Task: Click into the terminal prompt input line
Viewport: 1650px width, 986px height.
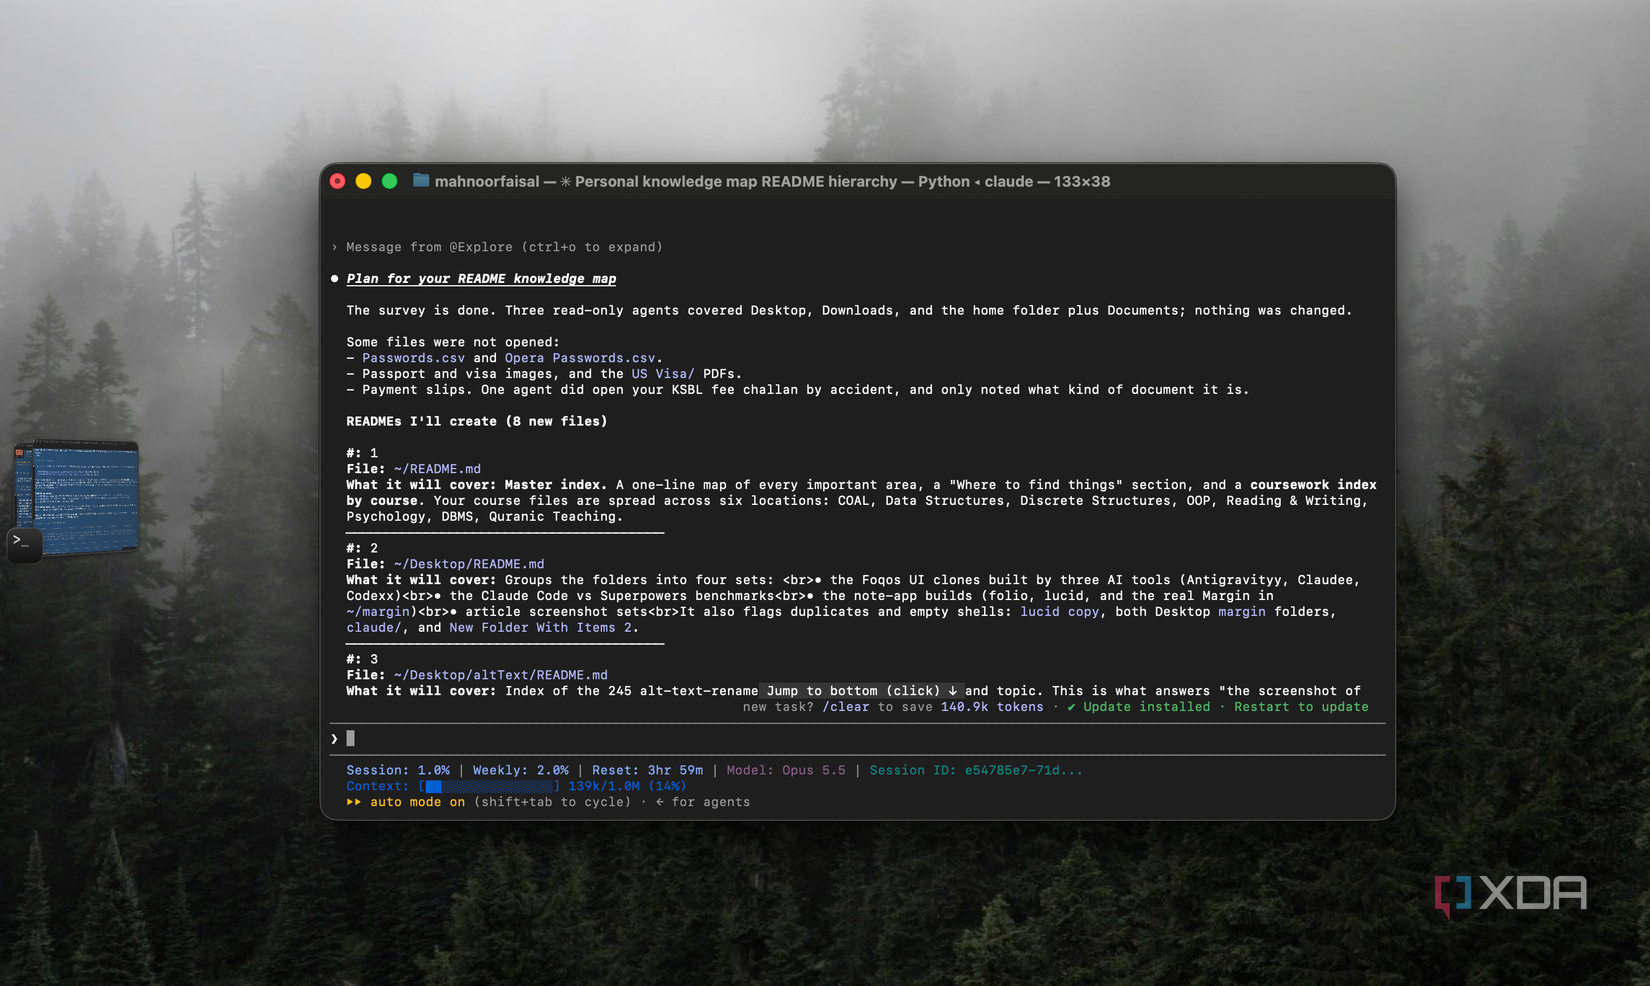Action: click(x=857, y=739)
